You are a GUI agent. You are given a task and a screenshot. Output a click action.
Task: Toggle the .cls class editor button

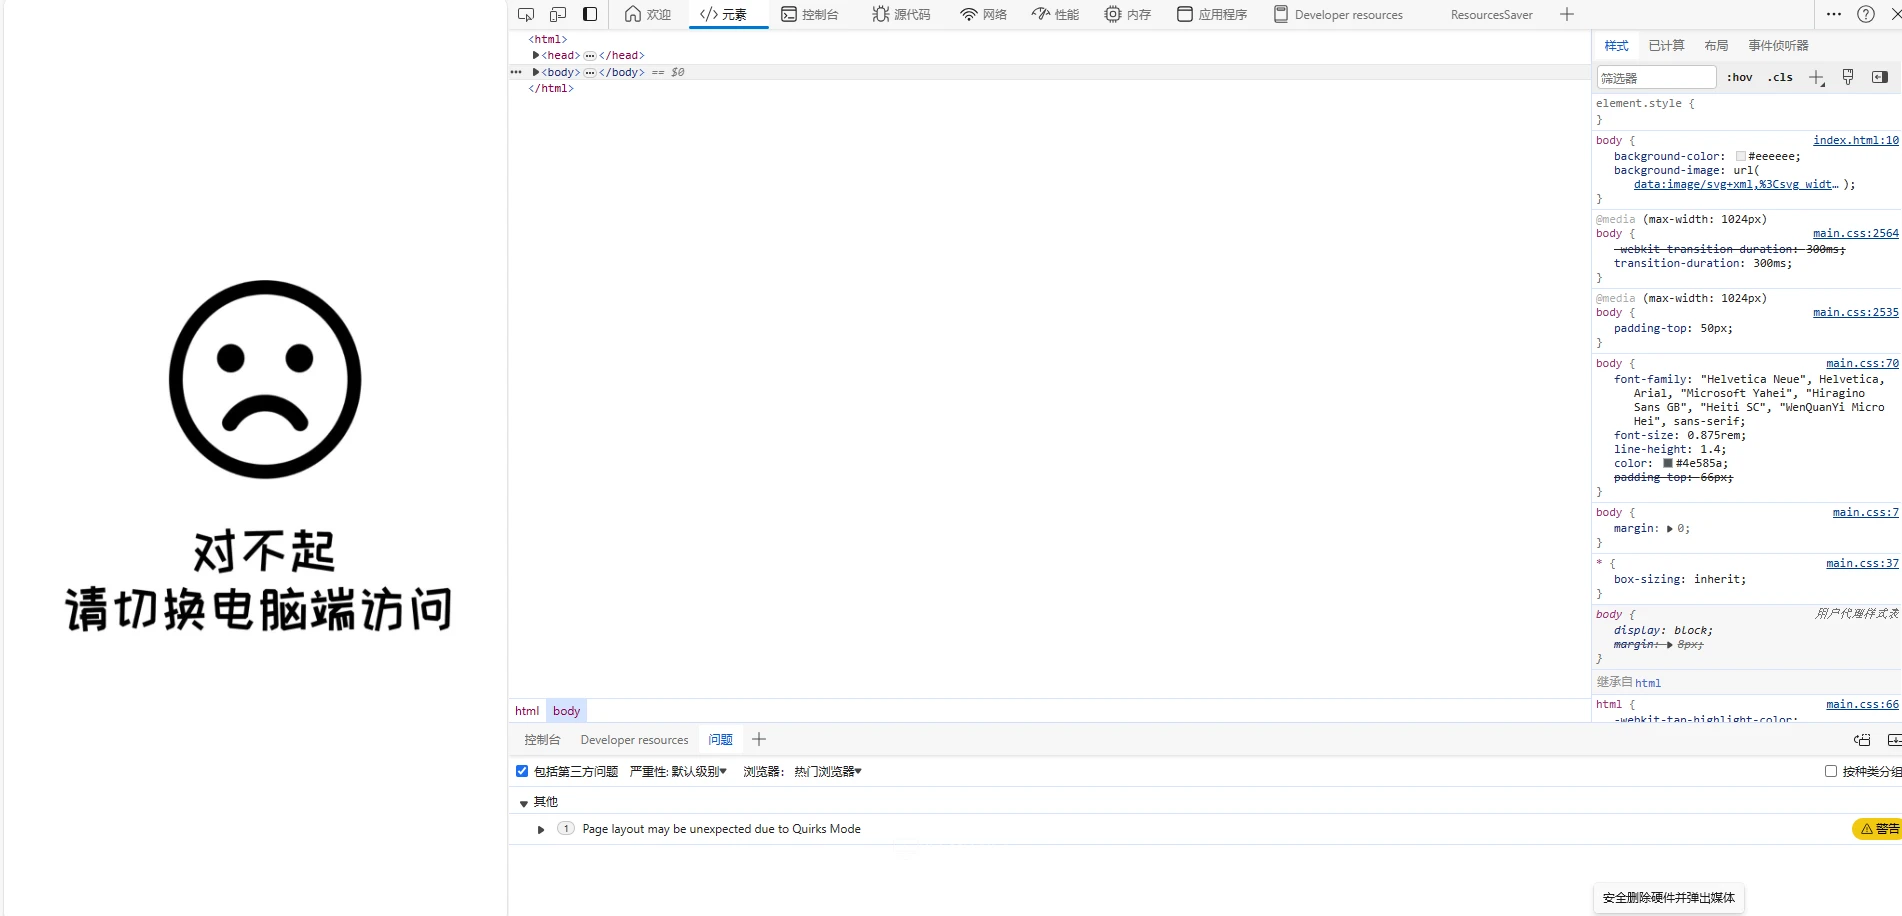click(1780, 77)
